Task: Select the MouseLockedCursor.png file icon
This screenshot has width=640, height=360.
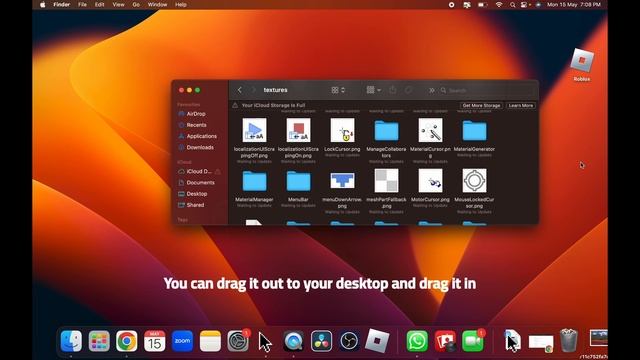Action: (474, 180)
